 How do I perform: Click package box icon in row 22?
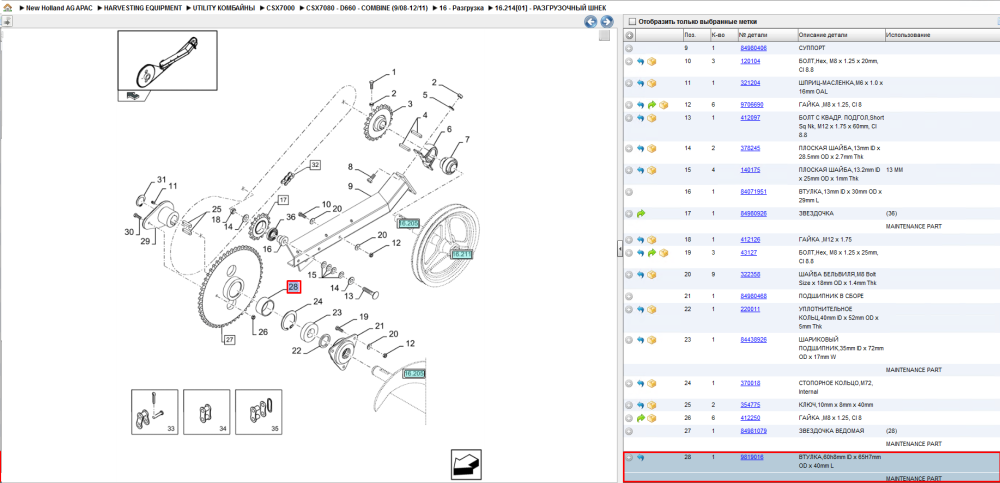[652, 309]
